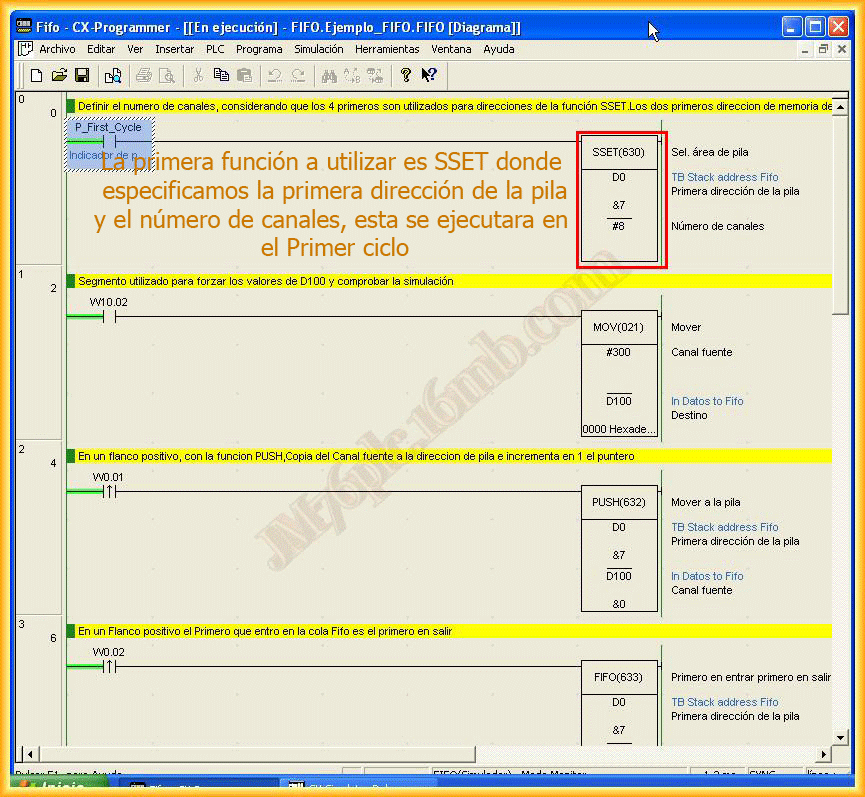
Task: Click the Cut scissors icon
Action: point(198,75)
